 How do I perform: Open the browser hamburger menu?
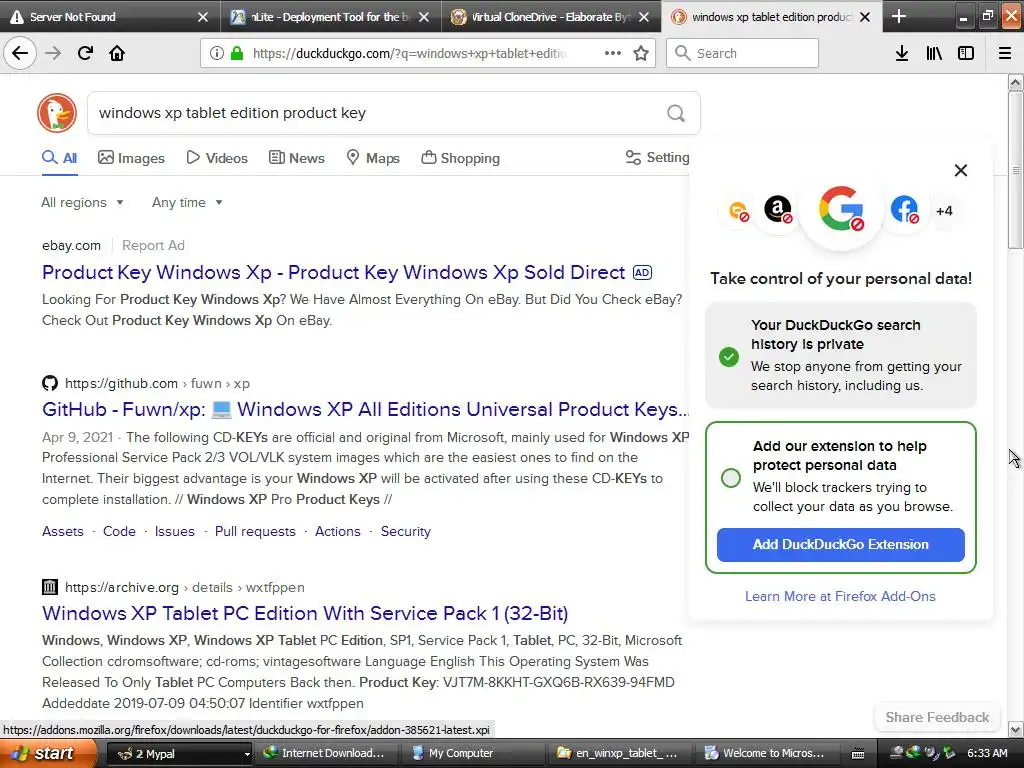pyautogui.click(x=1005, y=53)
